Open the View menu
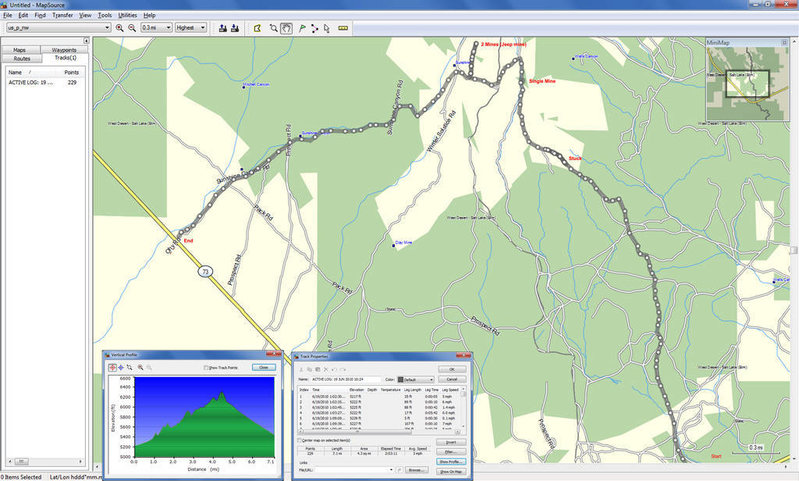Screen dimensions: 799x481 [85, 15]
